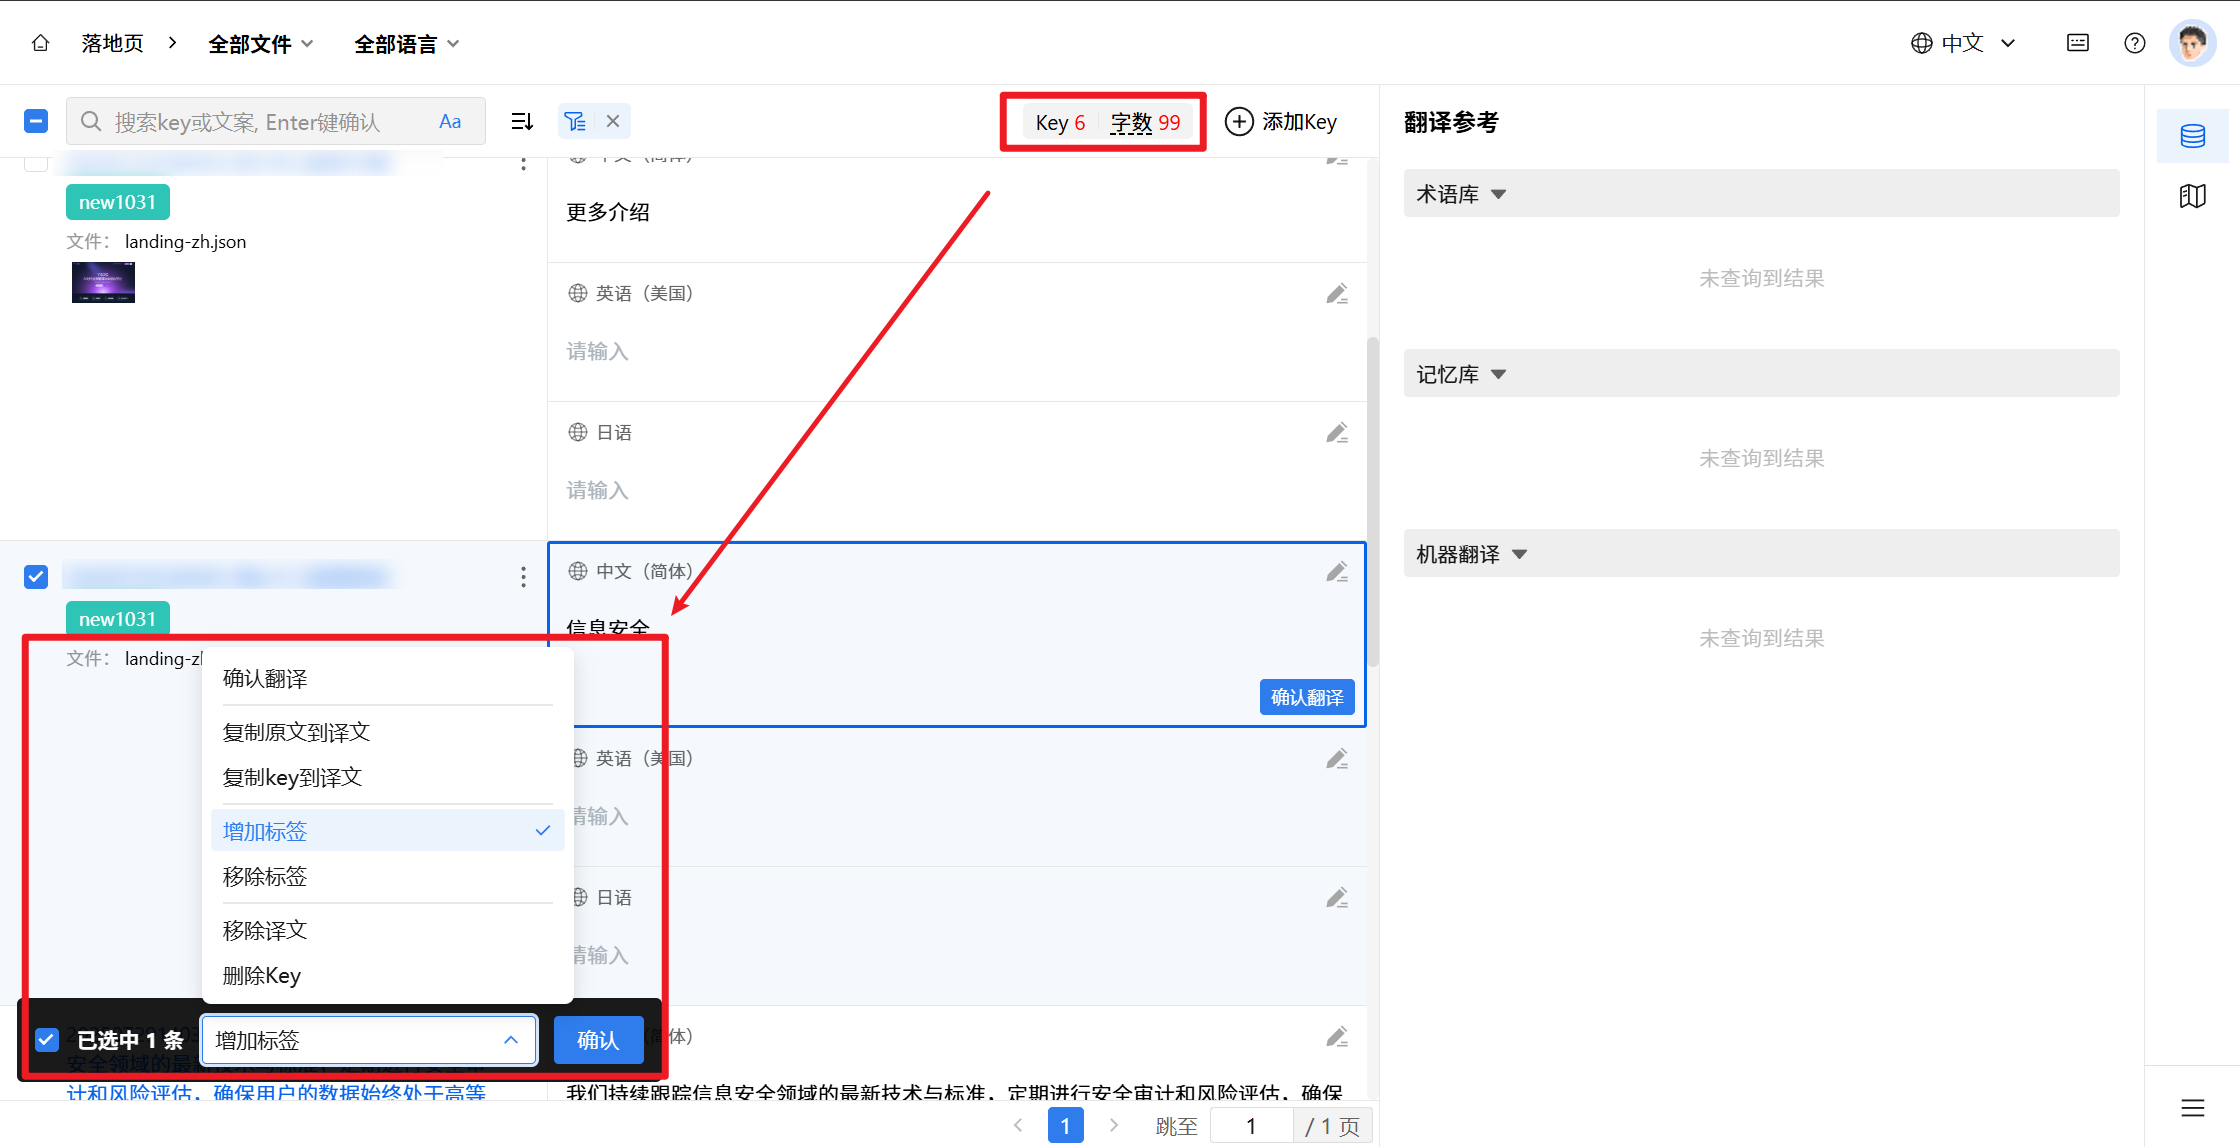Toggle the select-all checkbox by search box
2240x1147 pixels.
[x=36, y=121]
